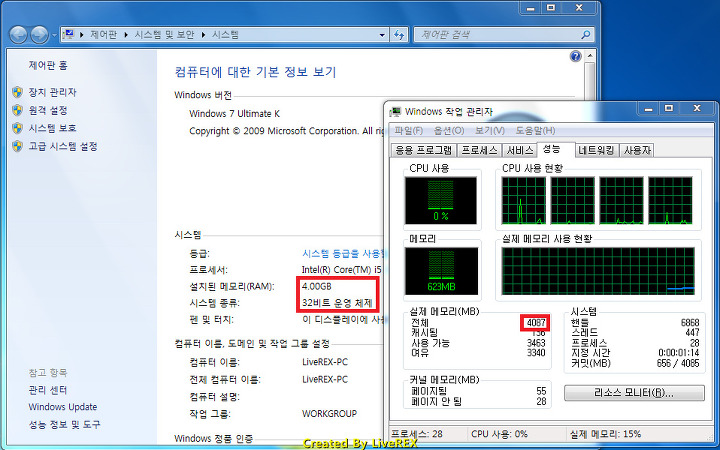Image resolution: width=720 pixels, height=450 pixels.
Task: Open Windows Update link in sidebar
Action: click(62, 407)
